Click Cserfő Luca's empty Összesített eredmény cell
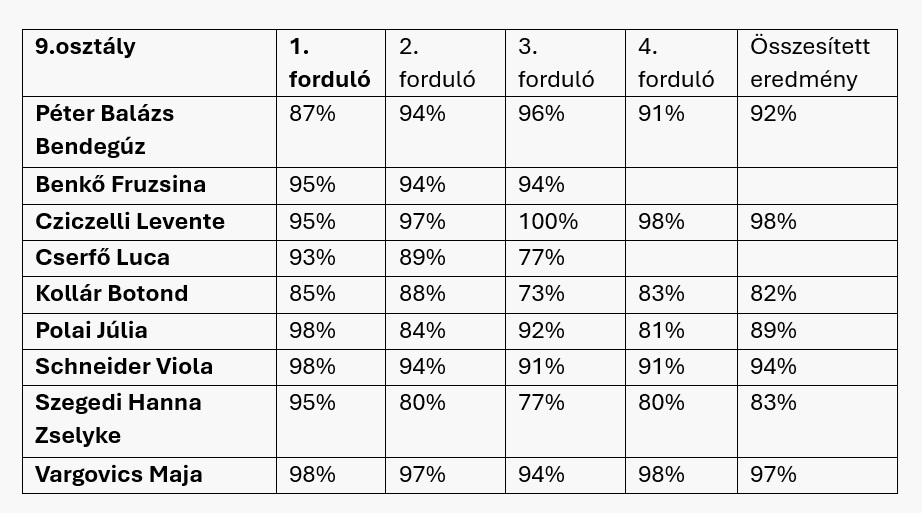 click(x=817, y=257)
